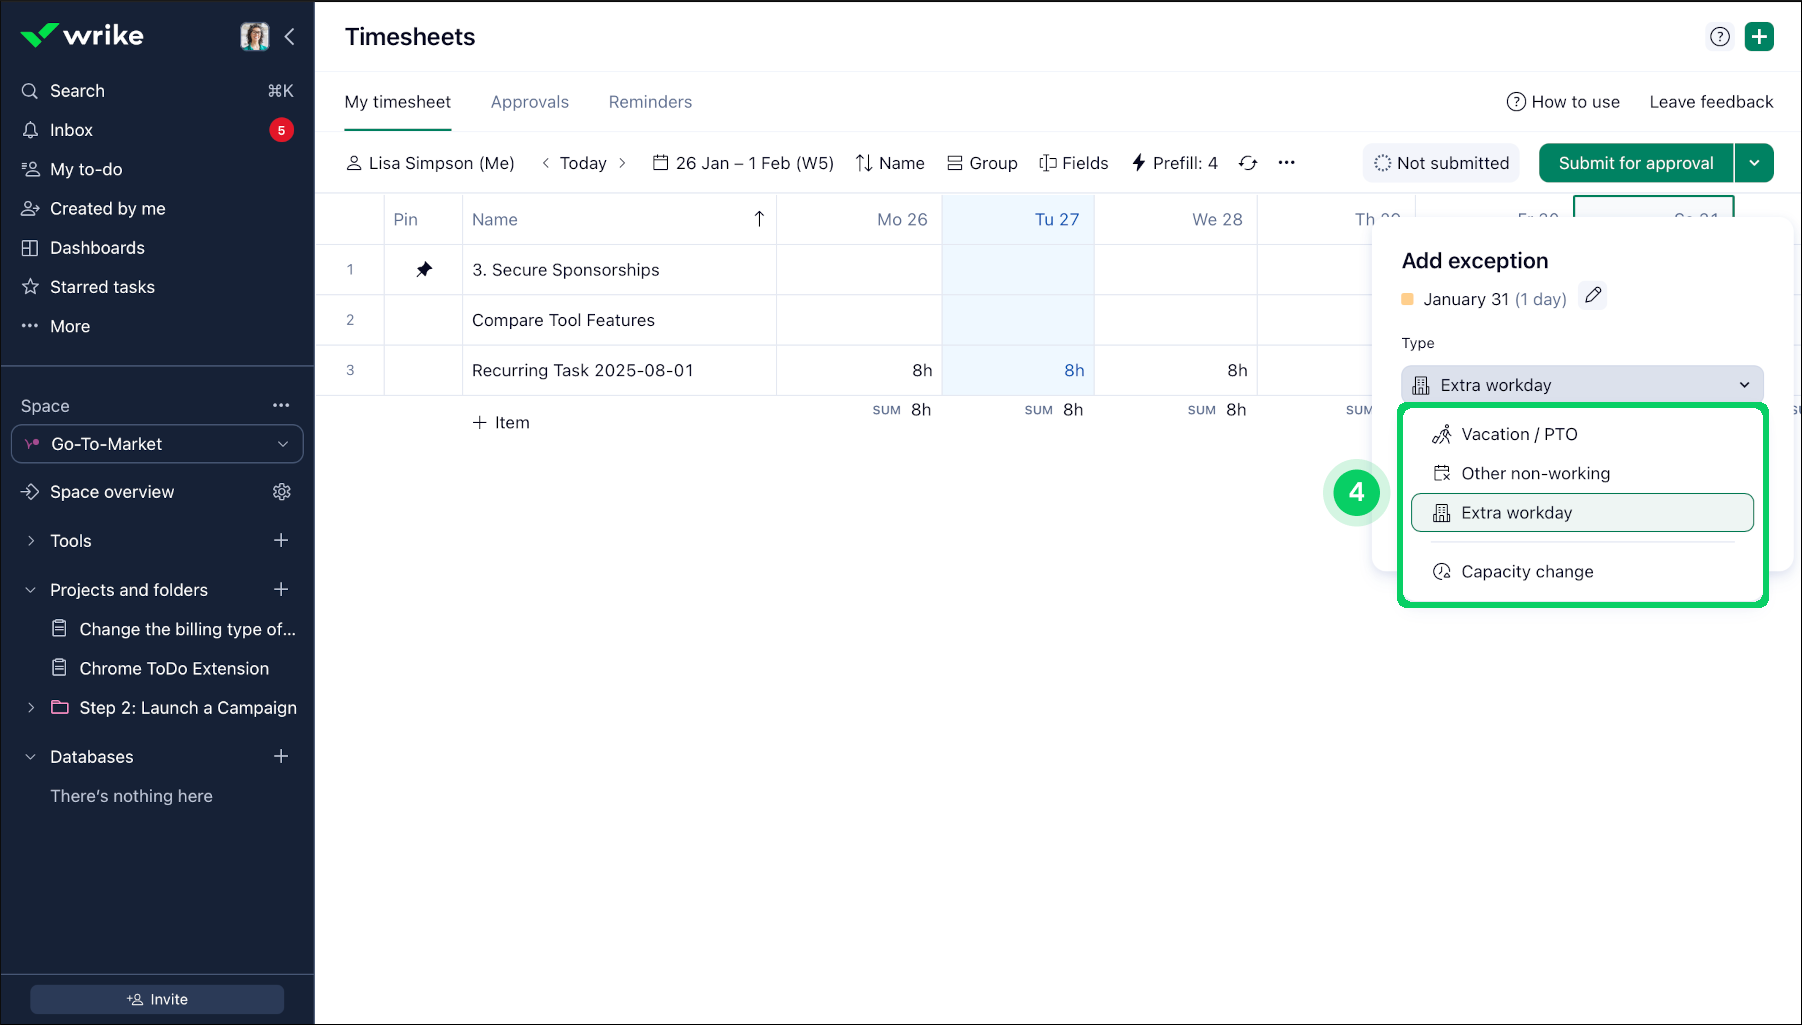Open the Leave feedback link

(x=1710, y=102)
